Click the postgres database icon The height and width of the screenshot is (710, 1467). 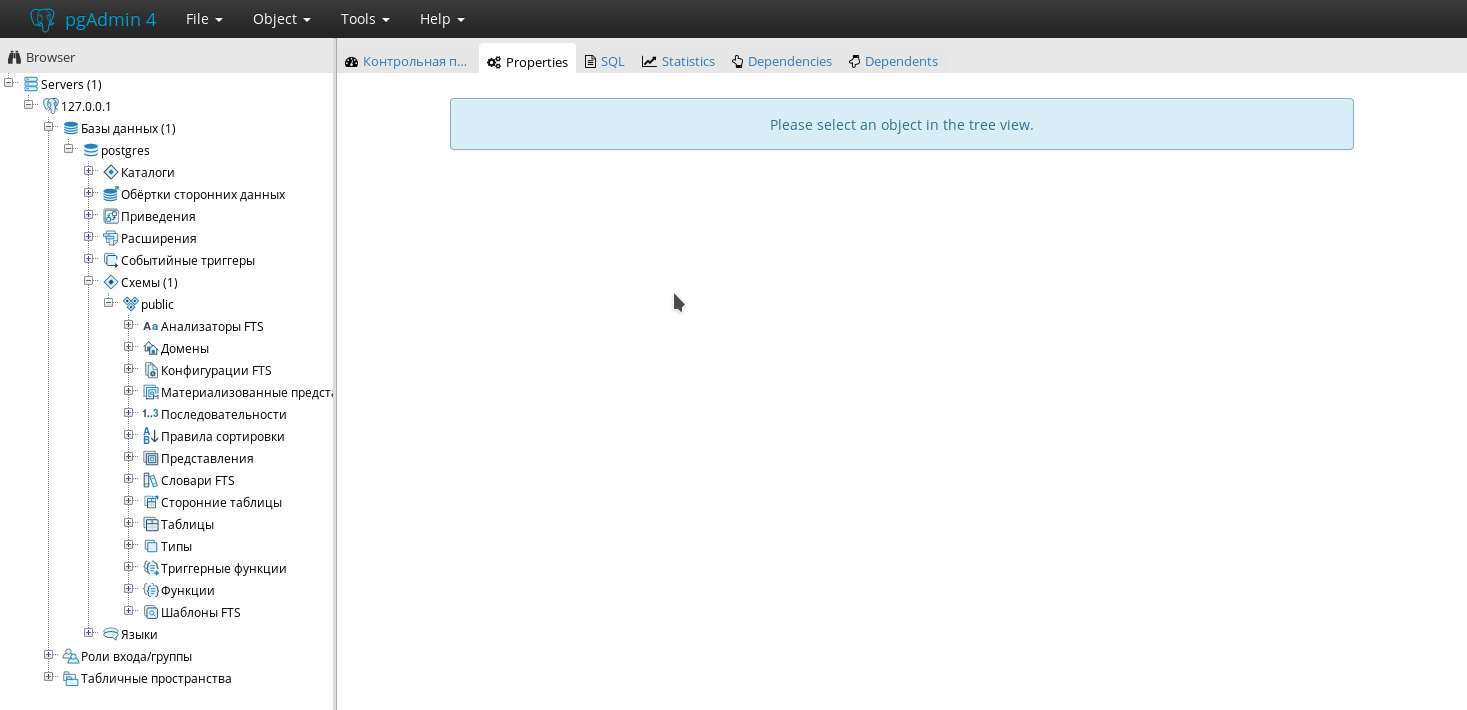[91, 151]
